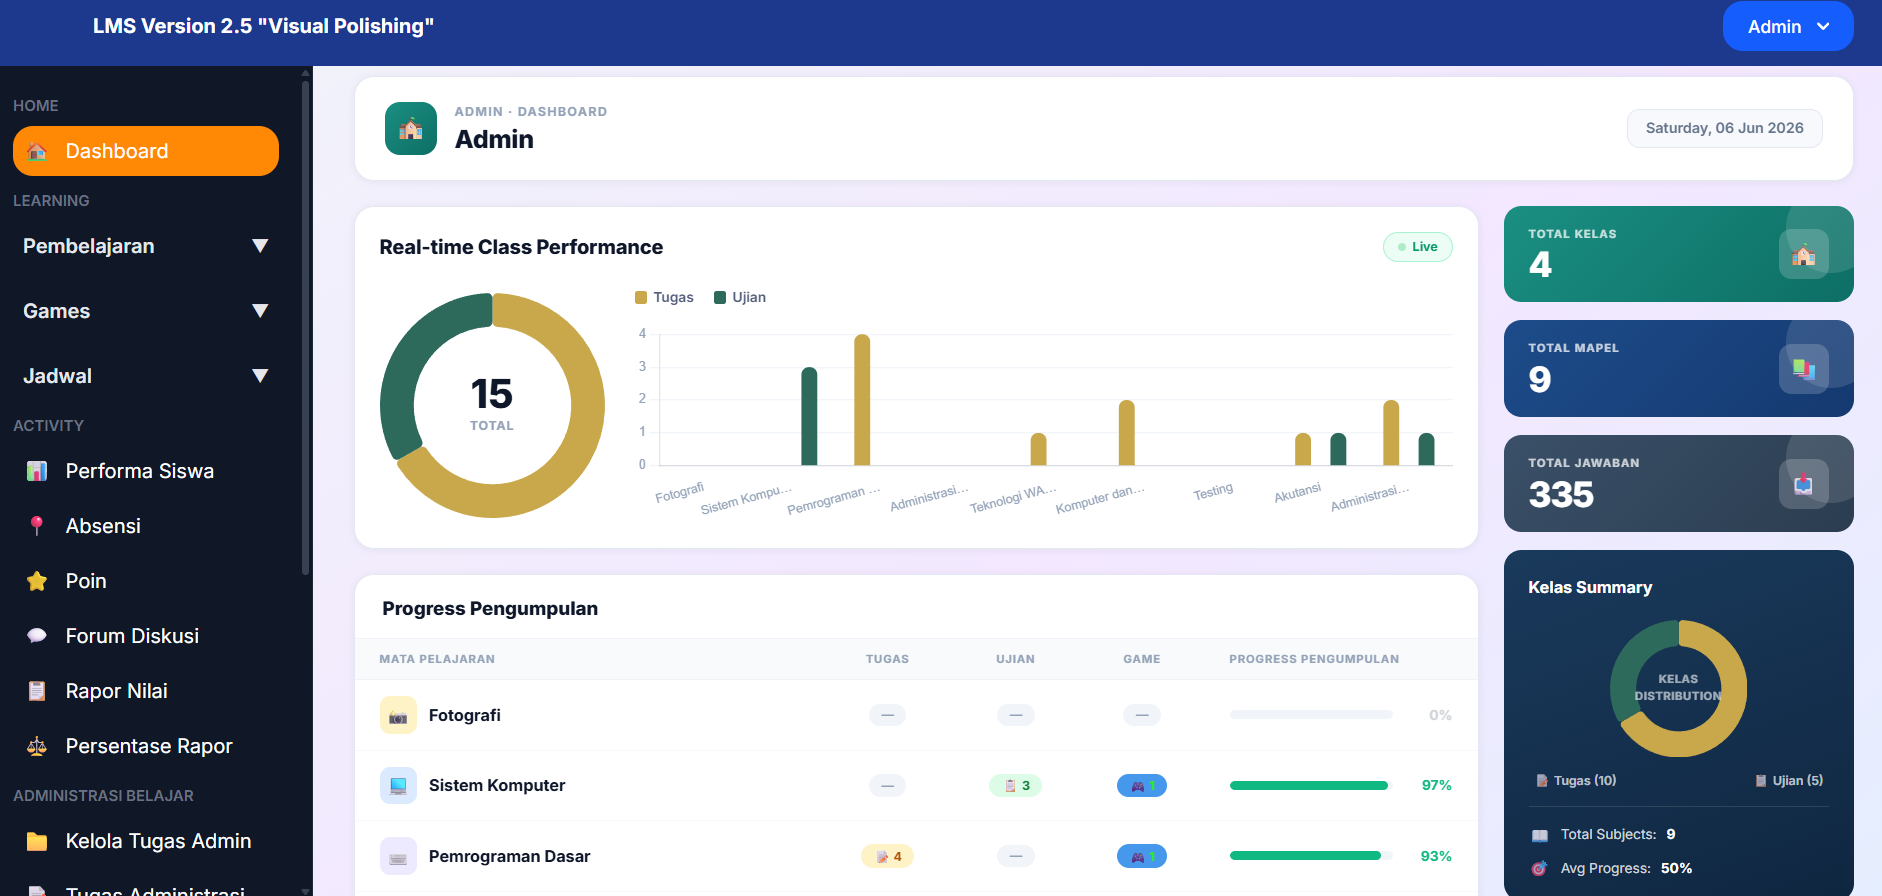Click Sistem Komputer 97% progress bar

click(x=1311, y=786)
